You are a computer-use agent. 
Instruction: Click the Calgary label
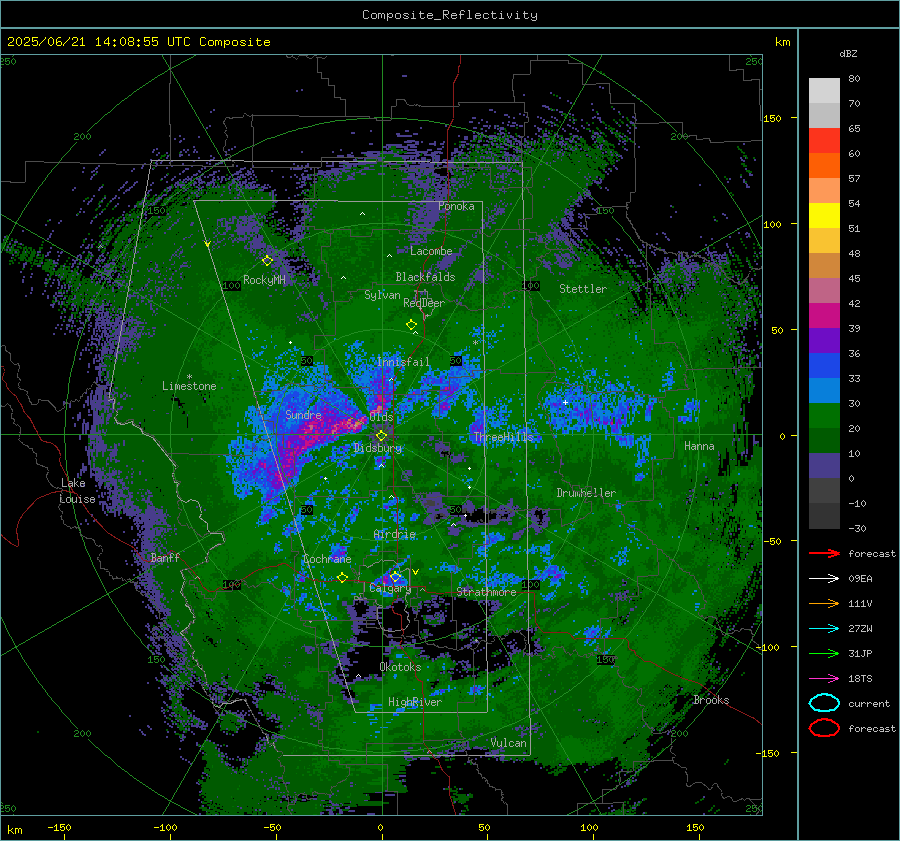click(x=390, y=588)
